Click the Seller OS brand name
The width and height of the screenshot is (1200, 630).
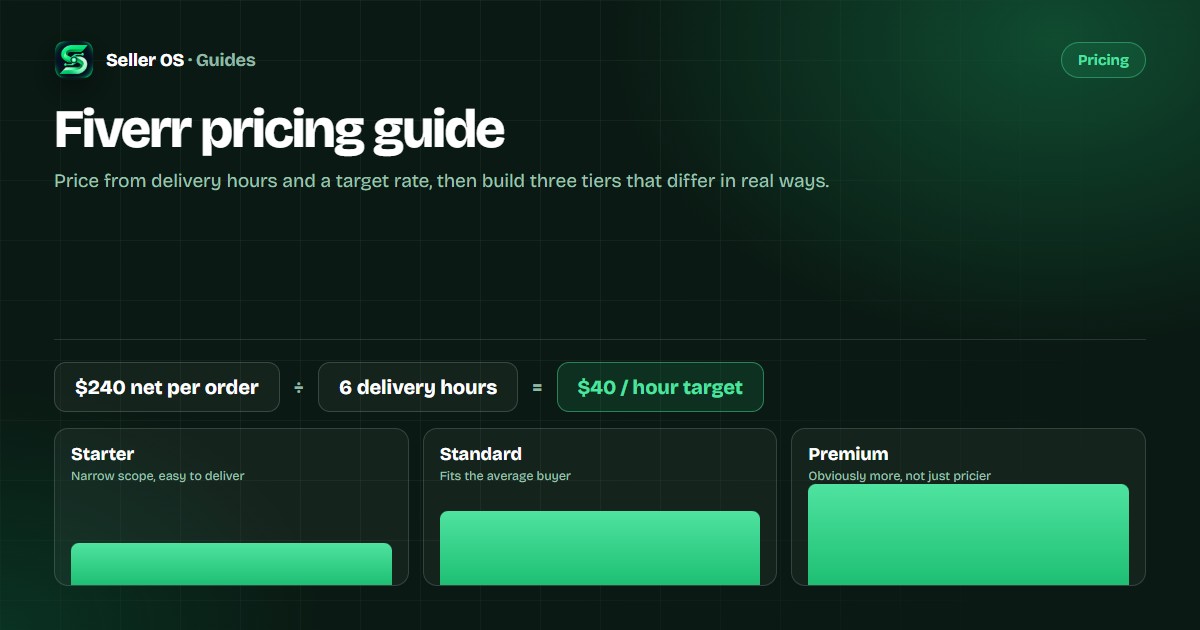click(145, 60)
